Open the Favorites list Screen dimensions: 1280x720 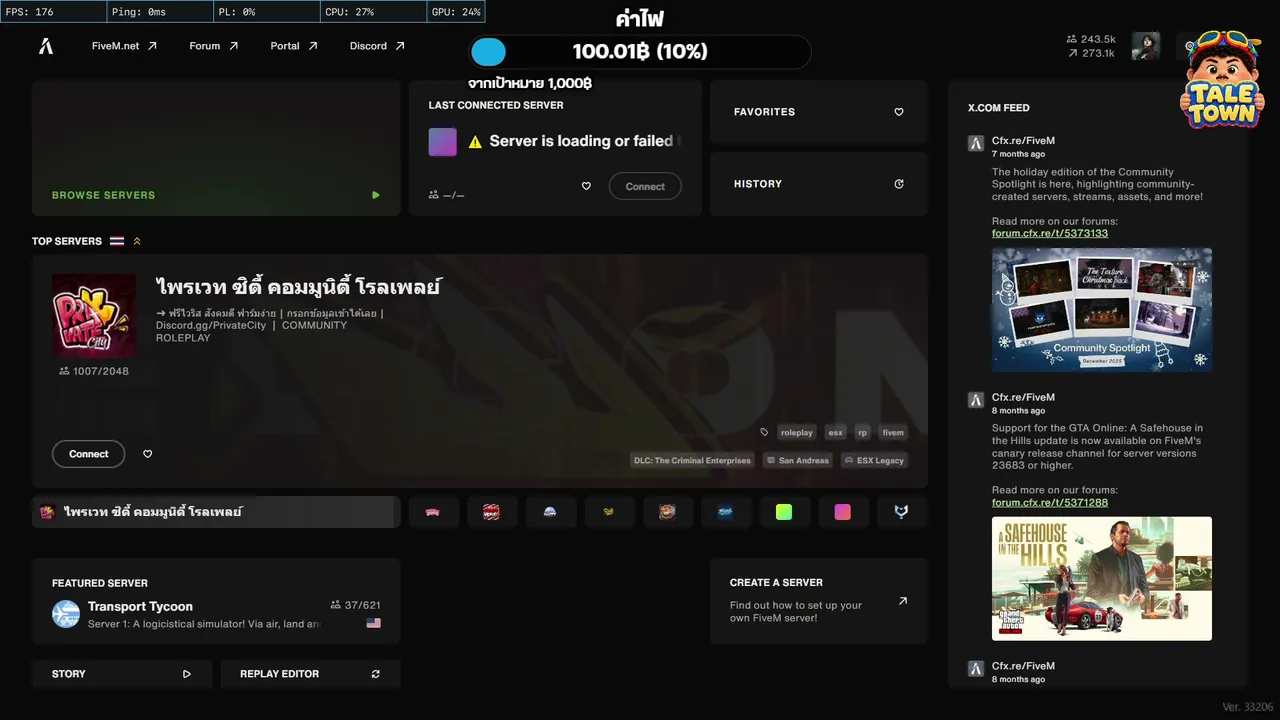[x=819, y=112]
